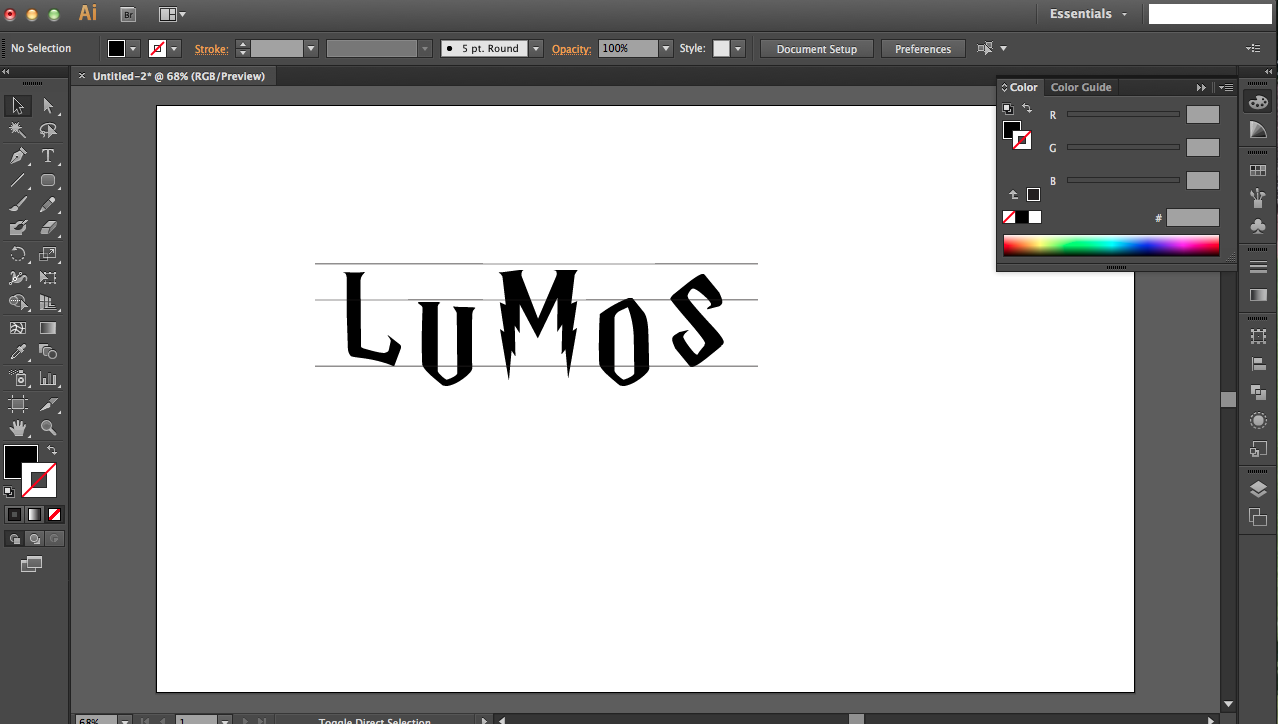Swap fill and stroke in toolbox
This screenshot has width=1278, height=724.
point(52,451)
